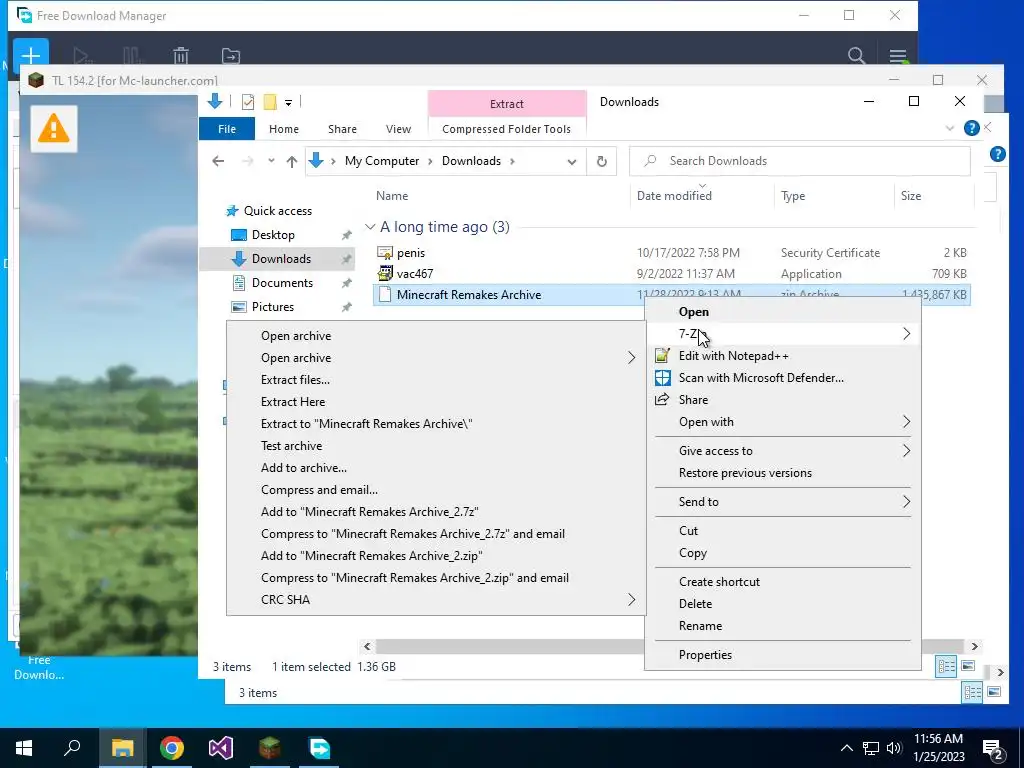This screenshot has height=768, width=1024.
Task: Sort by Date modified column
Action: tap(674, 195)
